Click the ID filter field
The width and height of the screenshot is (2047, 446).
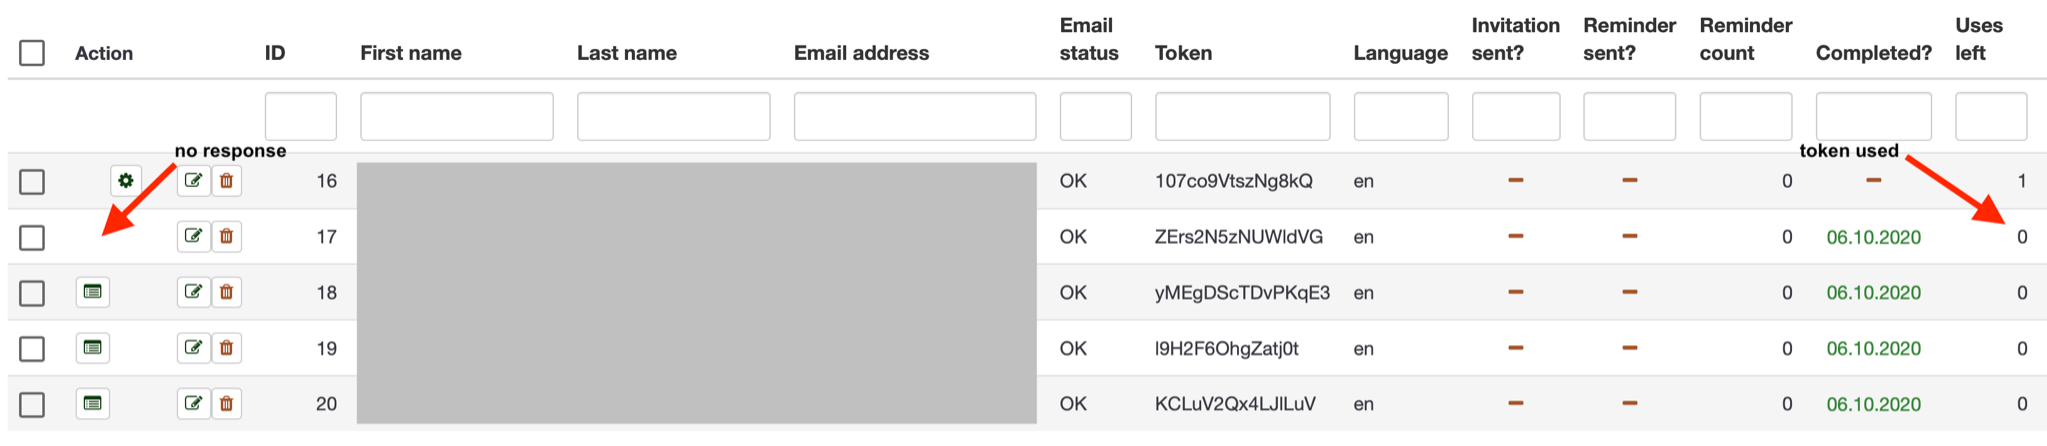[300, 117]
